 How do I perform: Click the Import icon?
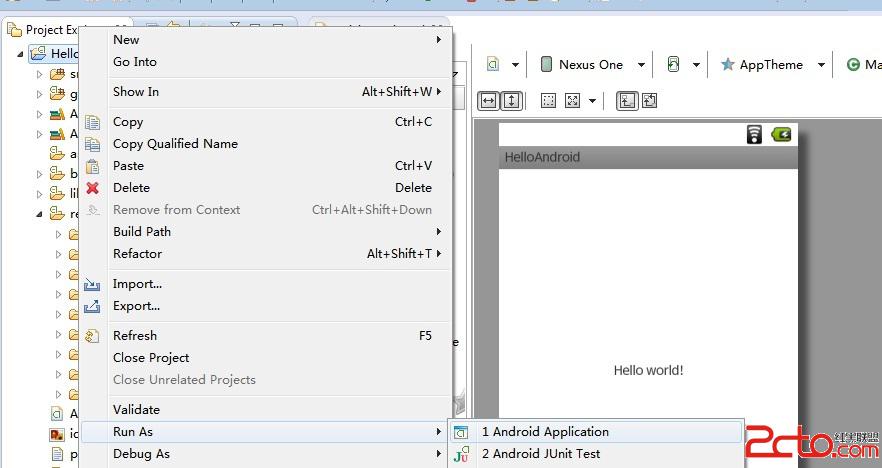tap(92, 285)
